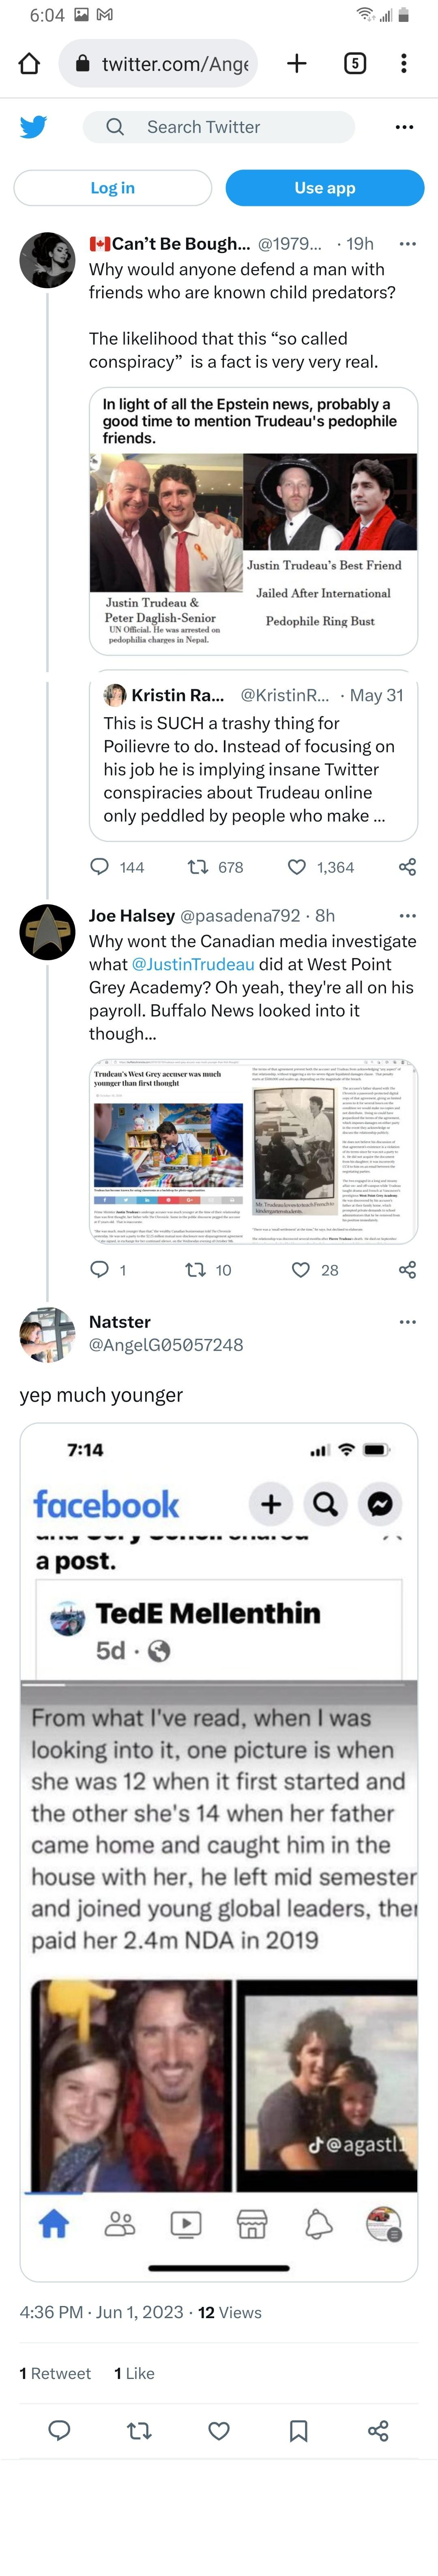Image resolution: width=438 pixels, height=2576 pixels.
Task: Tap the browser home icon
Action: point(30,64)
